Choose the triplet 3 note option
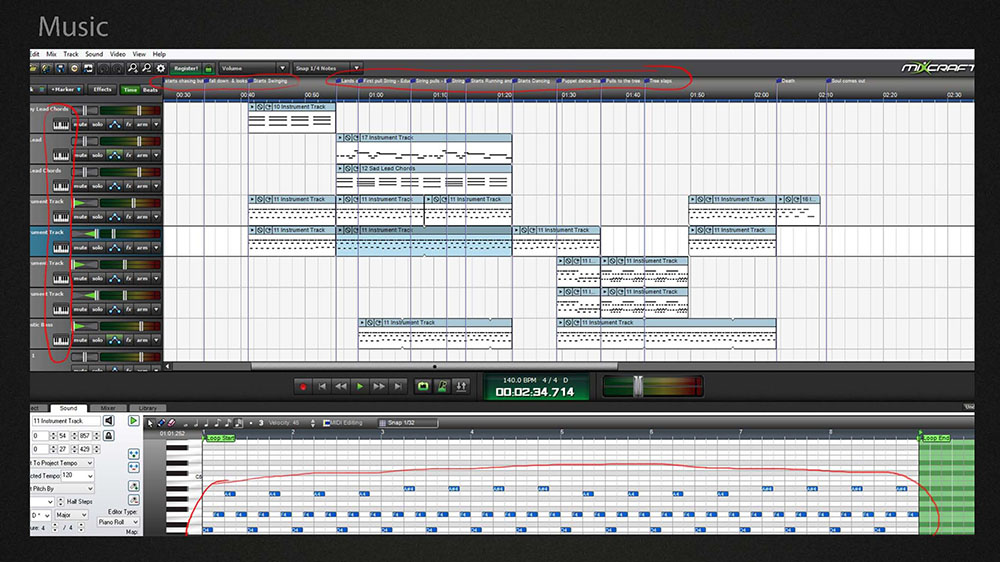This screenshot has height=562, width=1000. (261, 423)
